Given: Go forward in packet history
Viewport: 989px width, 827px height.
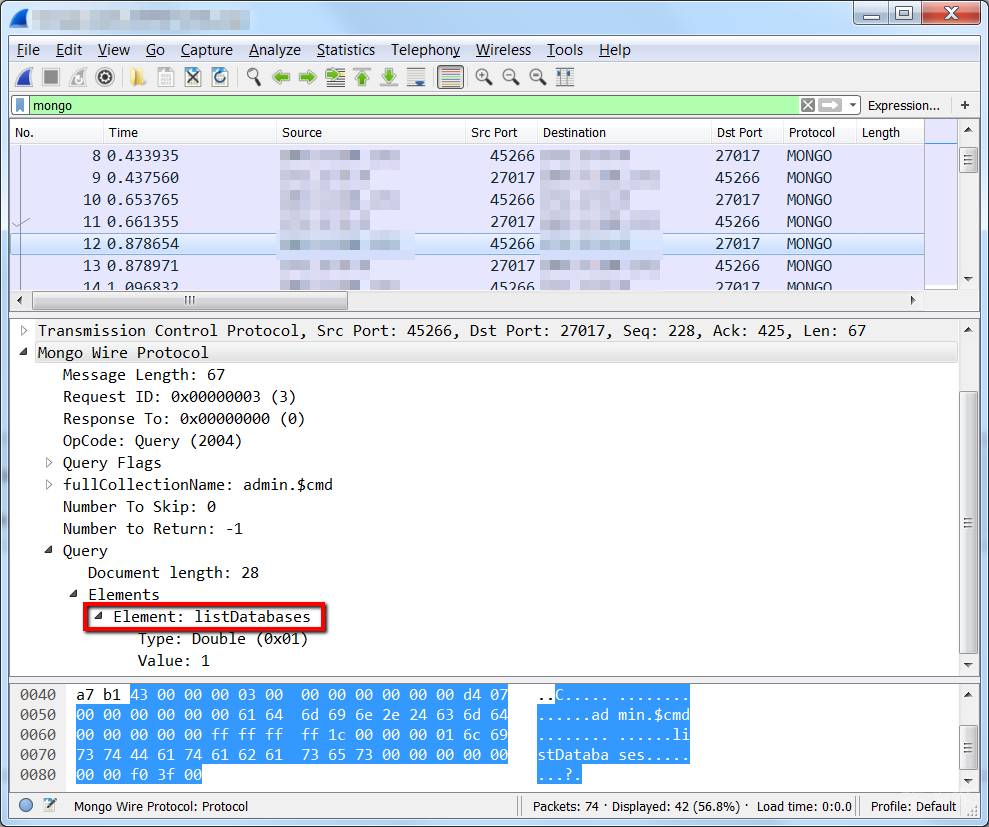Looking at the screenshot, I should 308,78.
